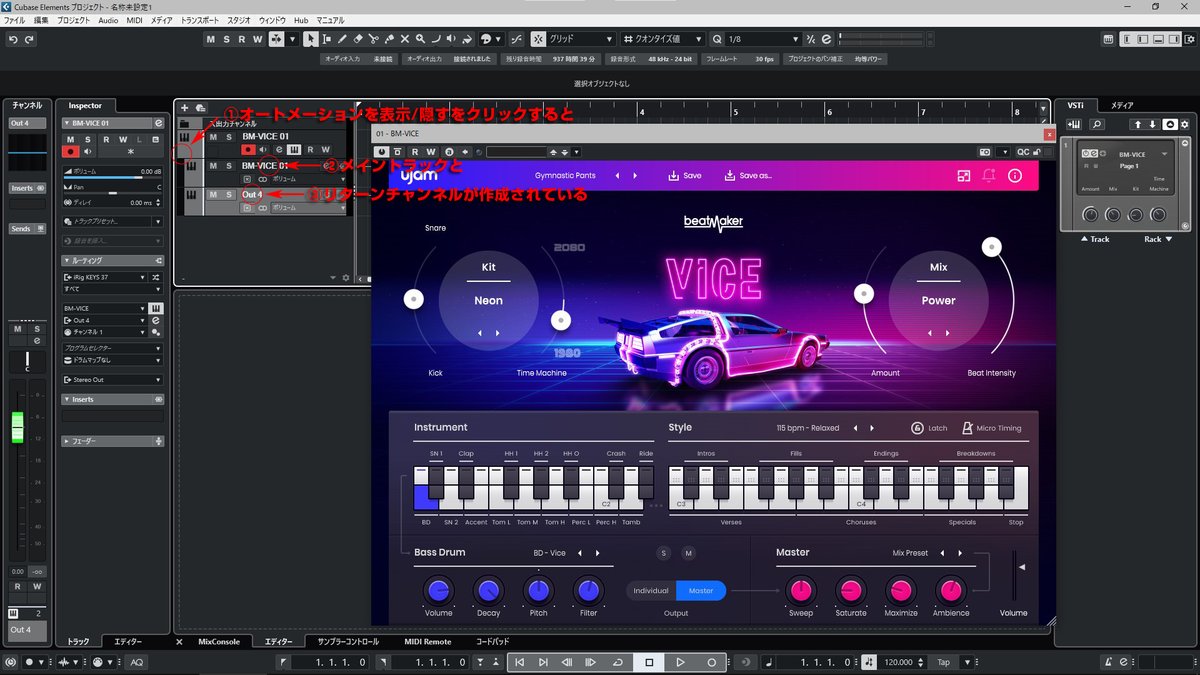Select the Split (scissors) tool

point(373,38)
